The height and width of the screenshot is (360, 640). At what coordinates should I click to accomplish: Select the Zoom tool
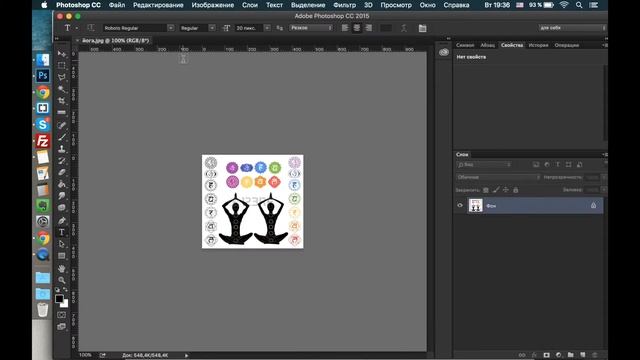62,280
